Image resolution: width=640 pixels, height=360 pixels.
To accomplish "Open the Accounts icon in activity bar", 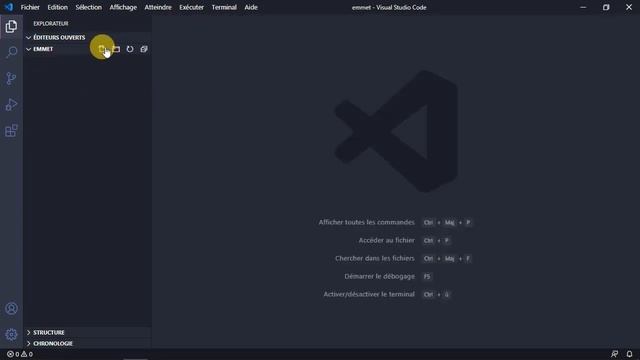I will (11, 309).
